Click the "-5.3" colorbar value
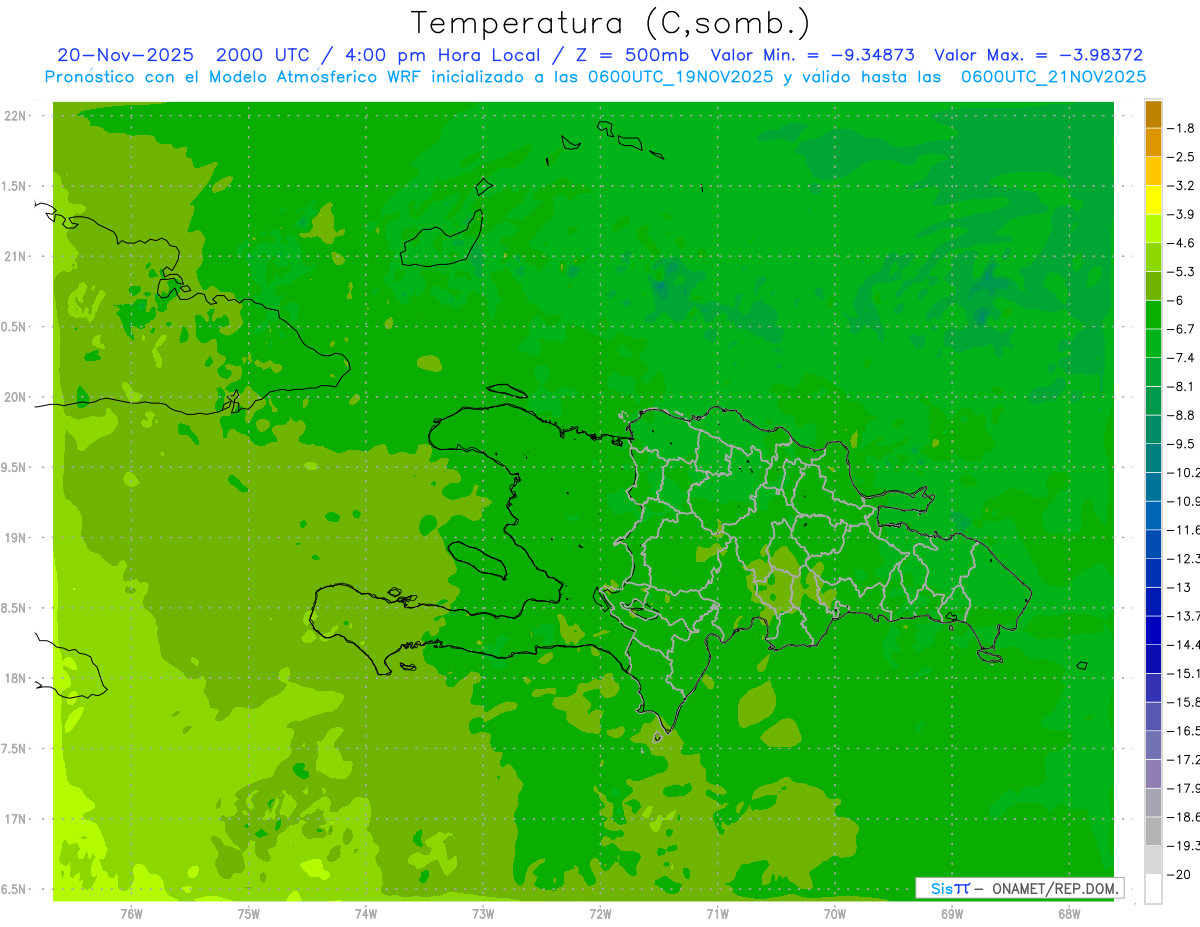Image resolution: width=1200 pixels, height=927 pixels. pyautogui.click(x=1182, y=271)
